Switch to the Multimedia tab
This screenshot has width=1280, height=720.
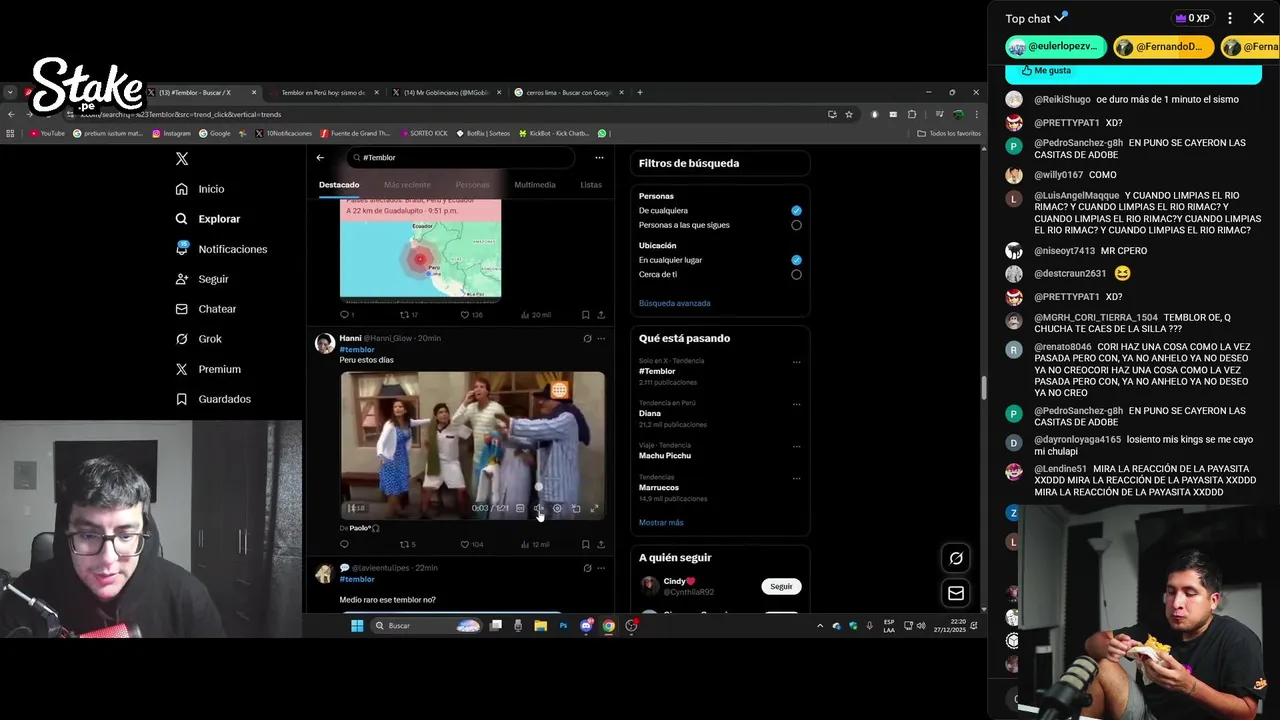pos(535,185)
